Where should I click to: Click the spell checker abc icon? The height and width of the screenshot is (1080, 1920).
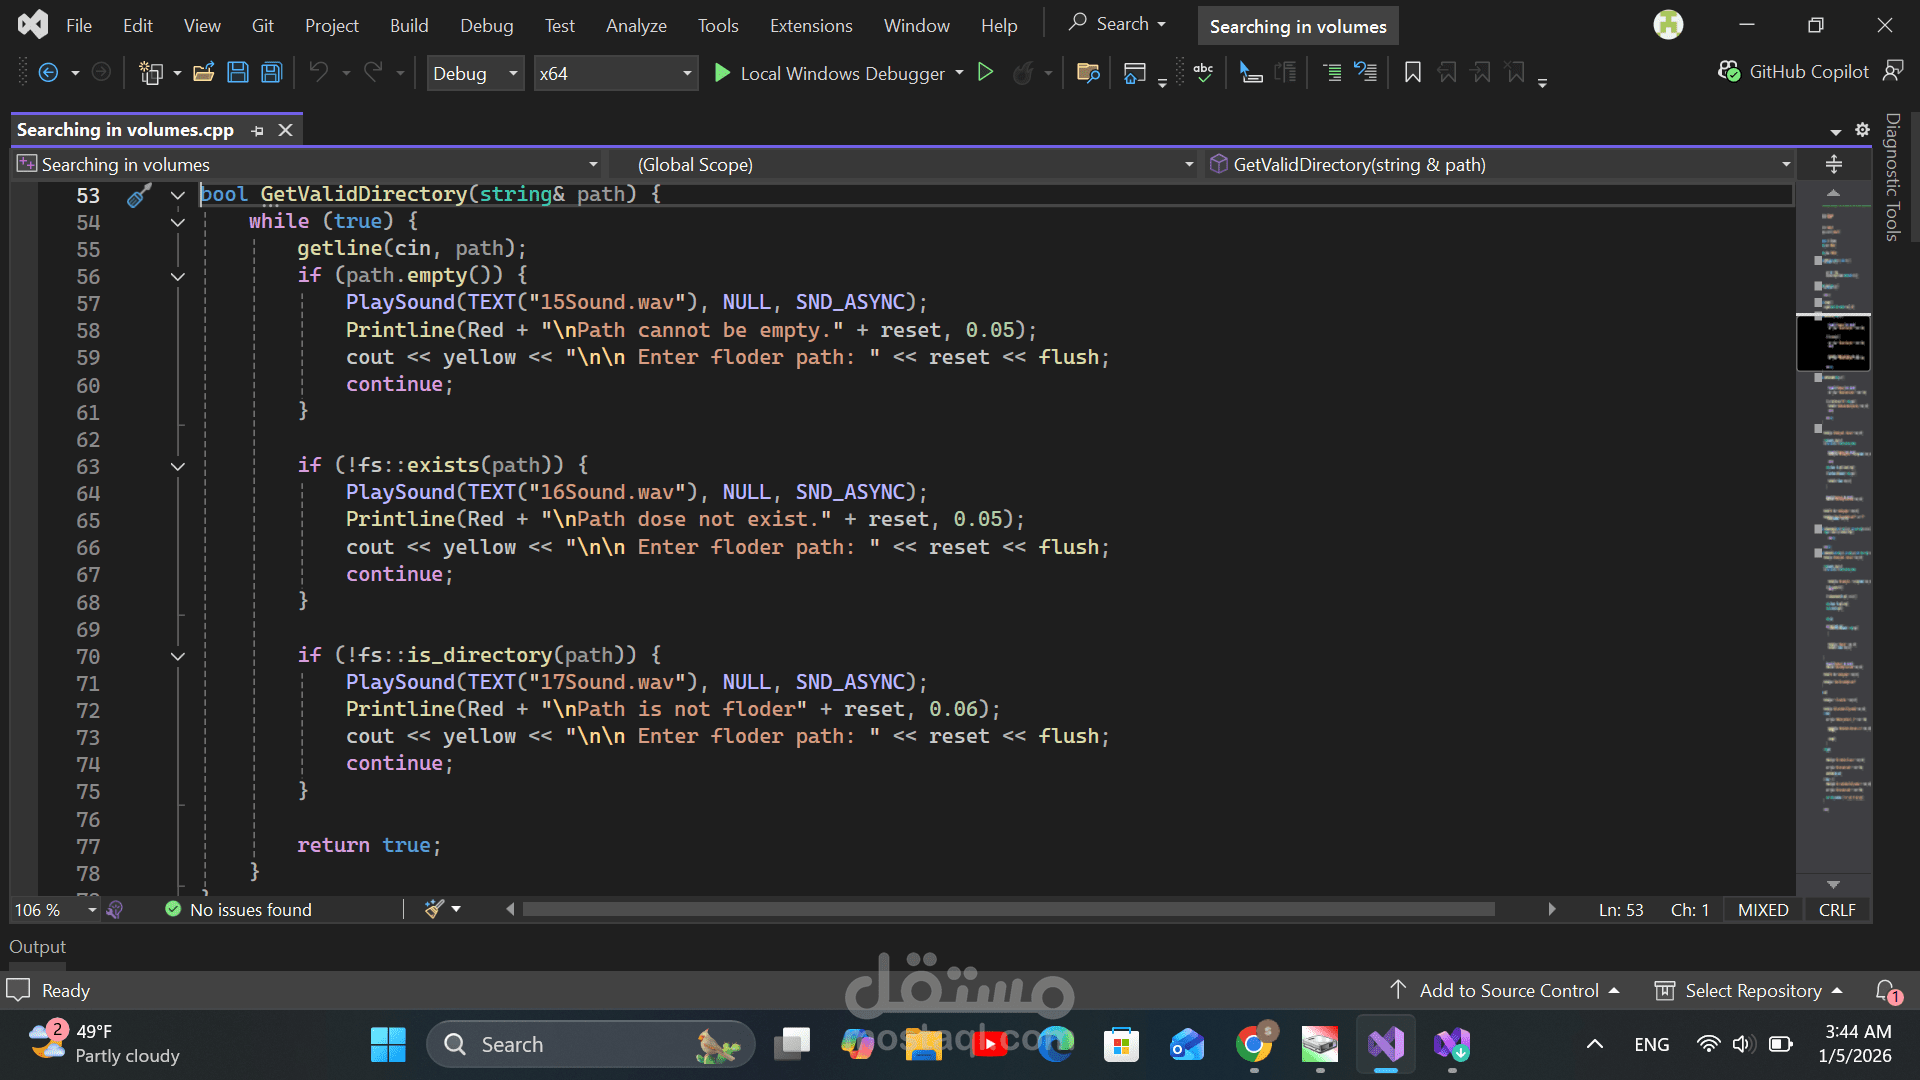coord(1203,73)
